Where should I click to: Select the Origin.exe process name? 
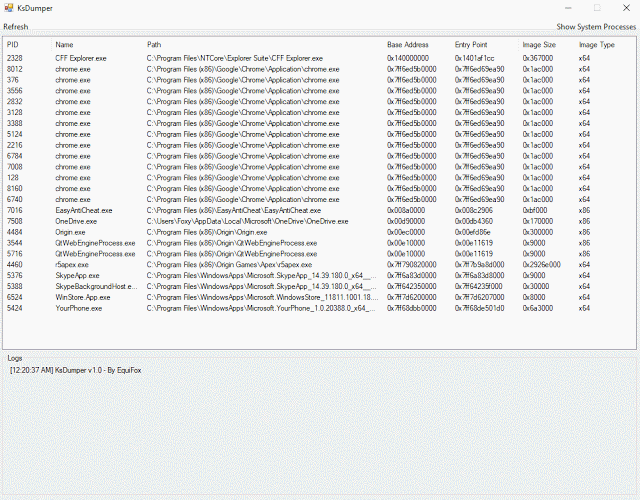click(70, 232)
